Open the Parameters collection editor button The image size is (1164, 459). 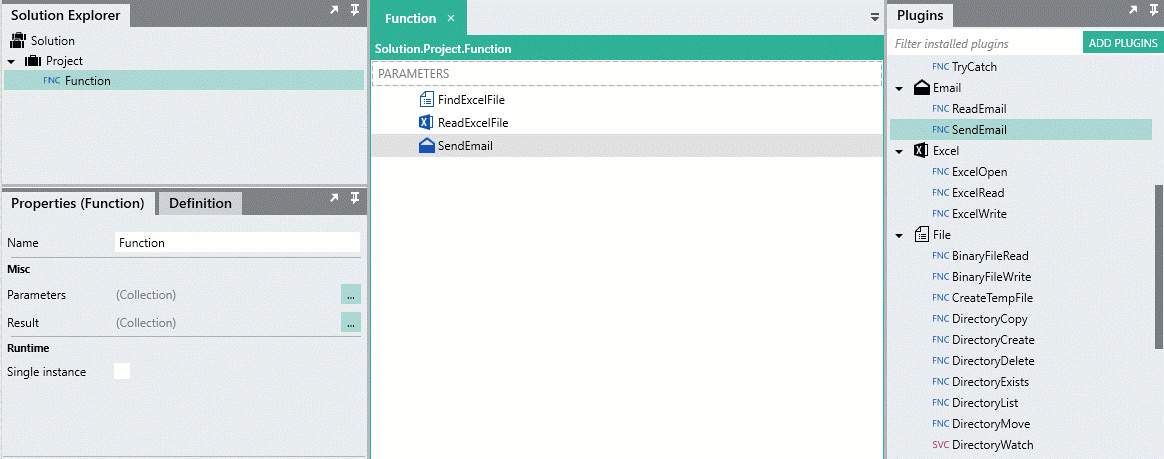[350, 294]
